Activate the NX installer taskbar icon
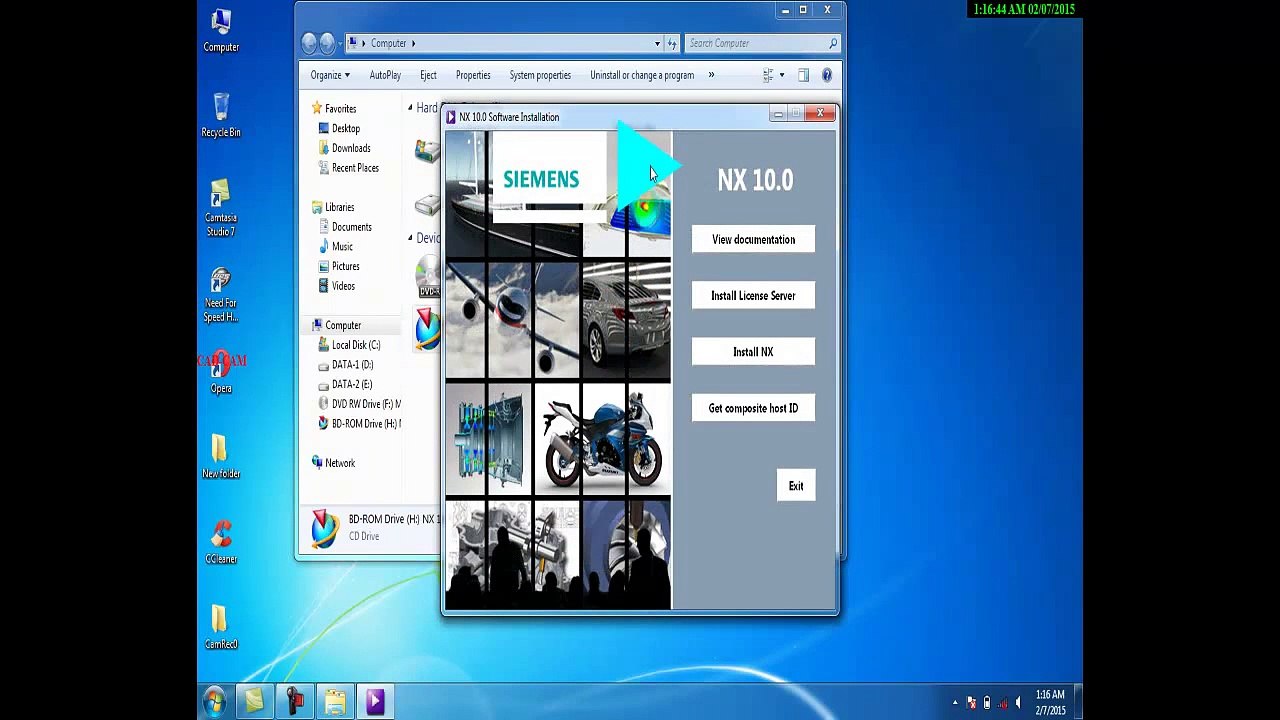This screenshot has width=1280, height=720. (374, 701)
